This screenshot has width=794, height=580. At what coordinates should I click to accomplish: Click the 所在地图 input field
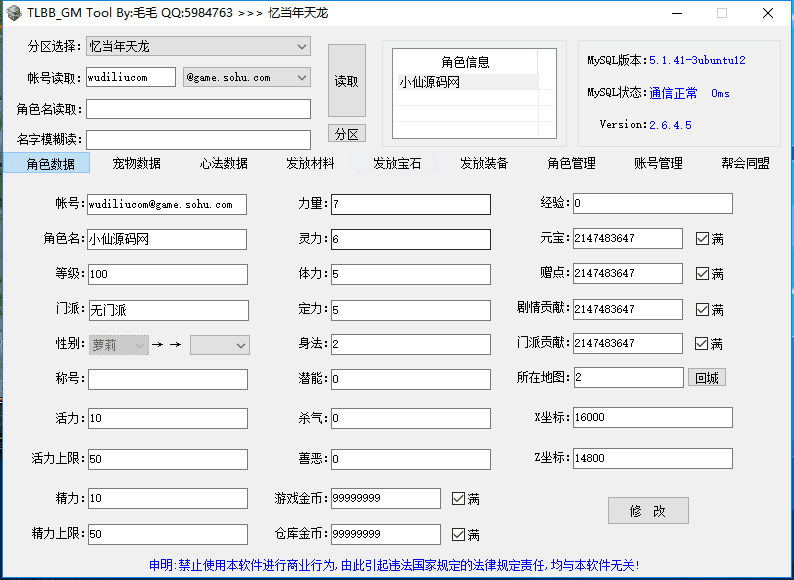pyautogui.click(x=629, y=377)
